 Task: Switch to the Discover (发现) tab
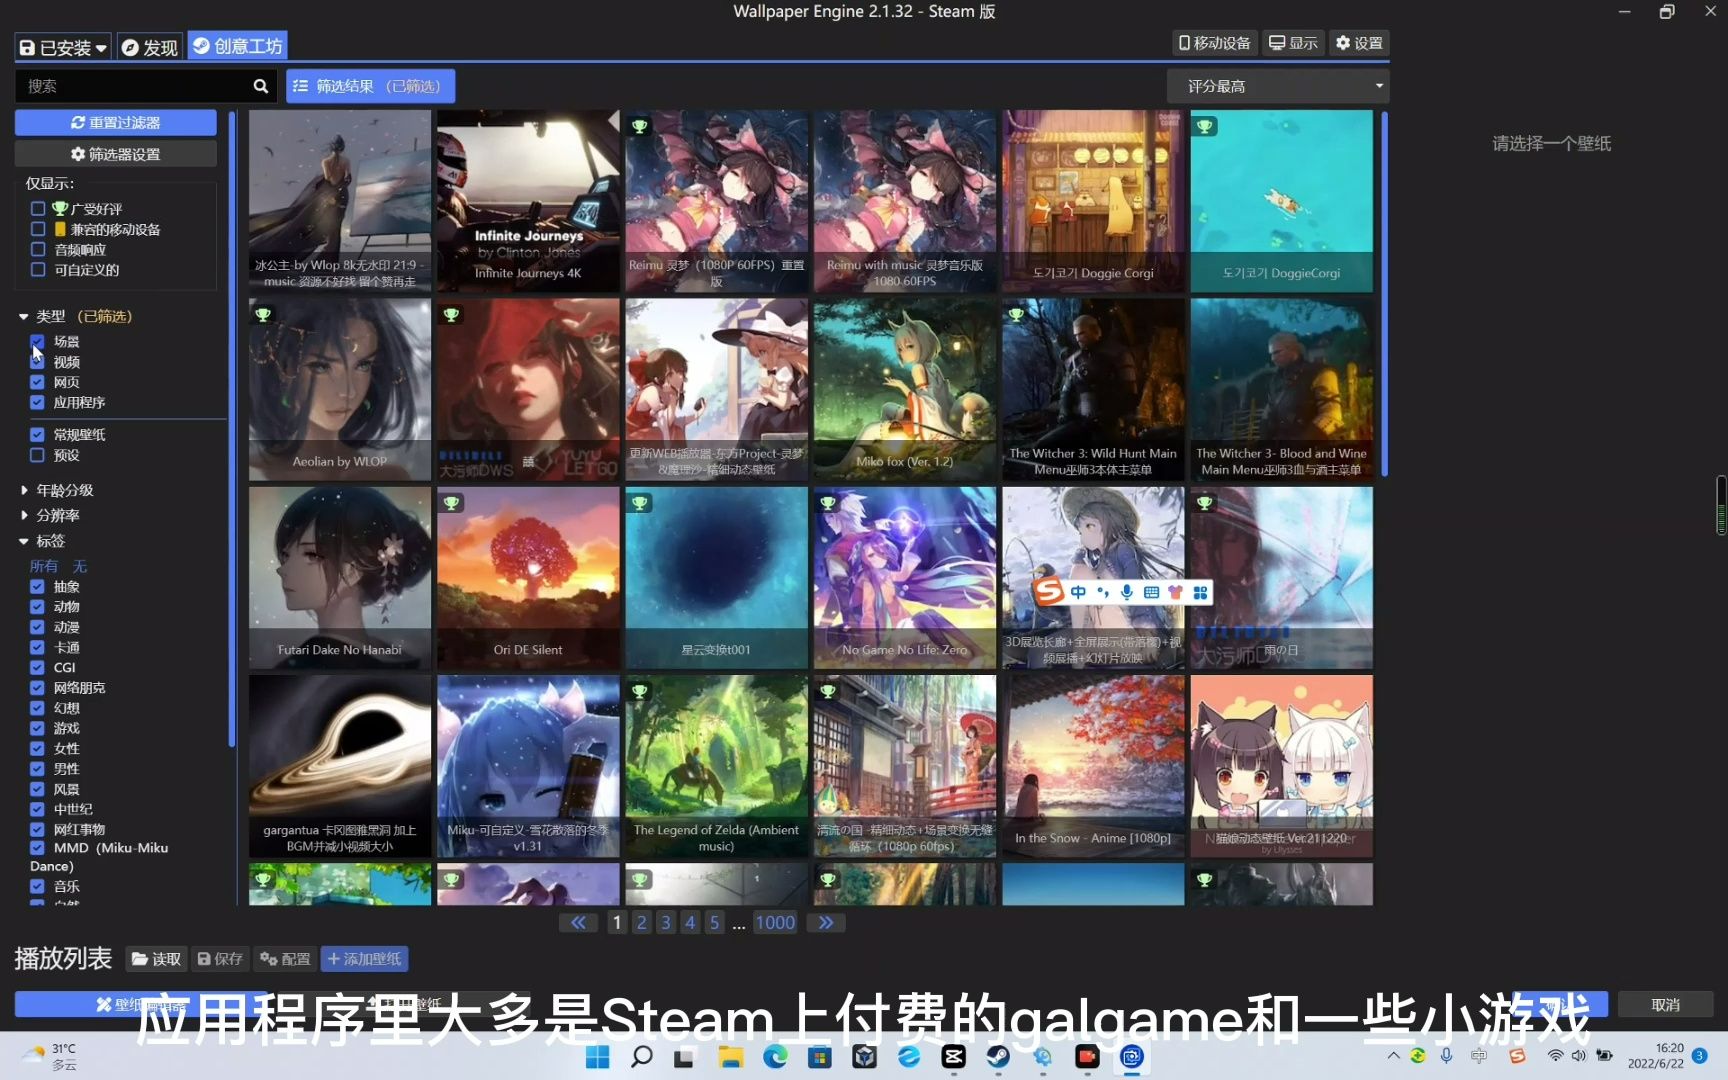point(150,47)
